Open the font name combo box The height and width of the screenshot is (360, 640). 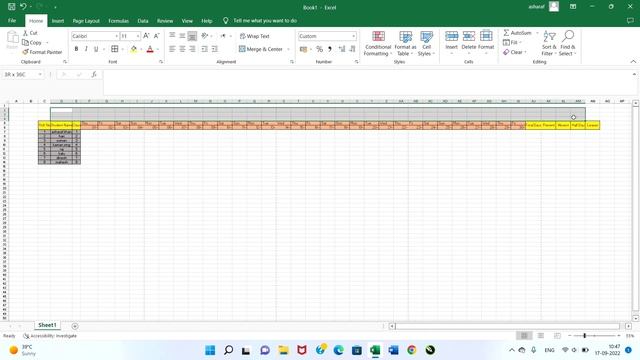click(x=95, y=36)
